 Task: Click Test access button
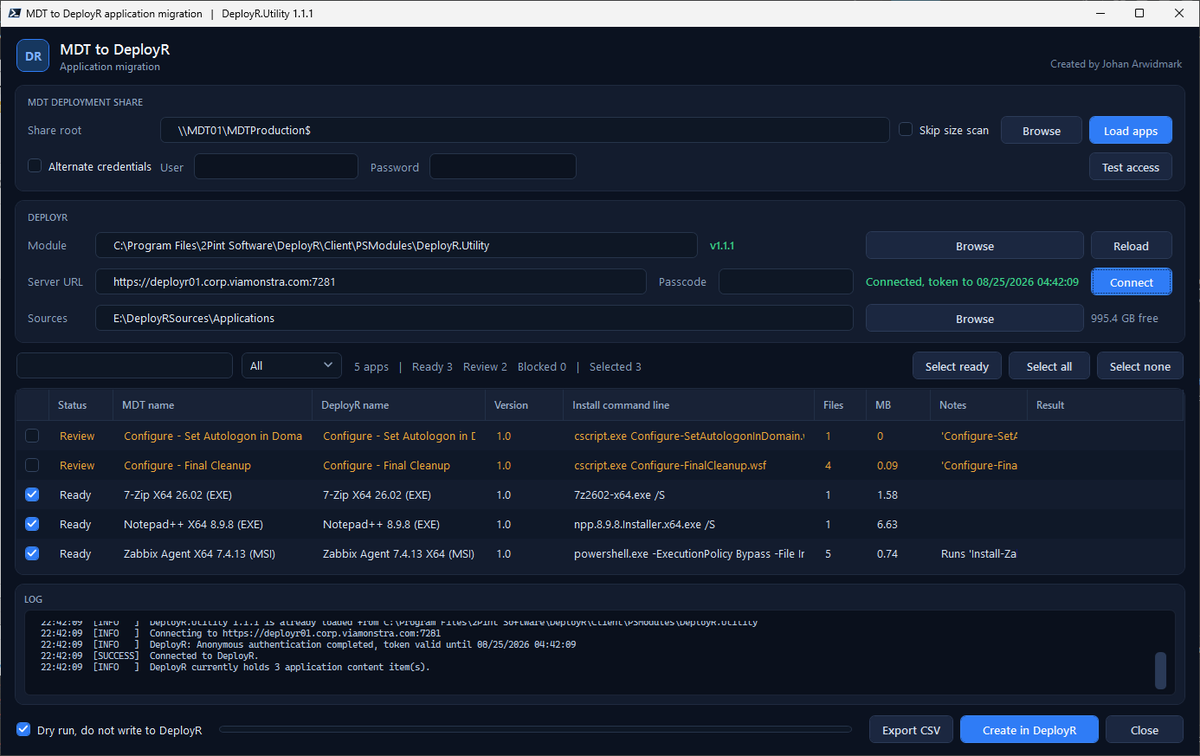pyautogui.click(x=1130, y=167)
